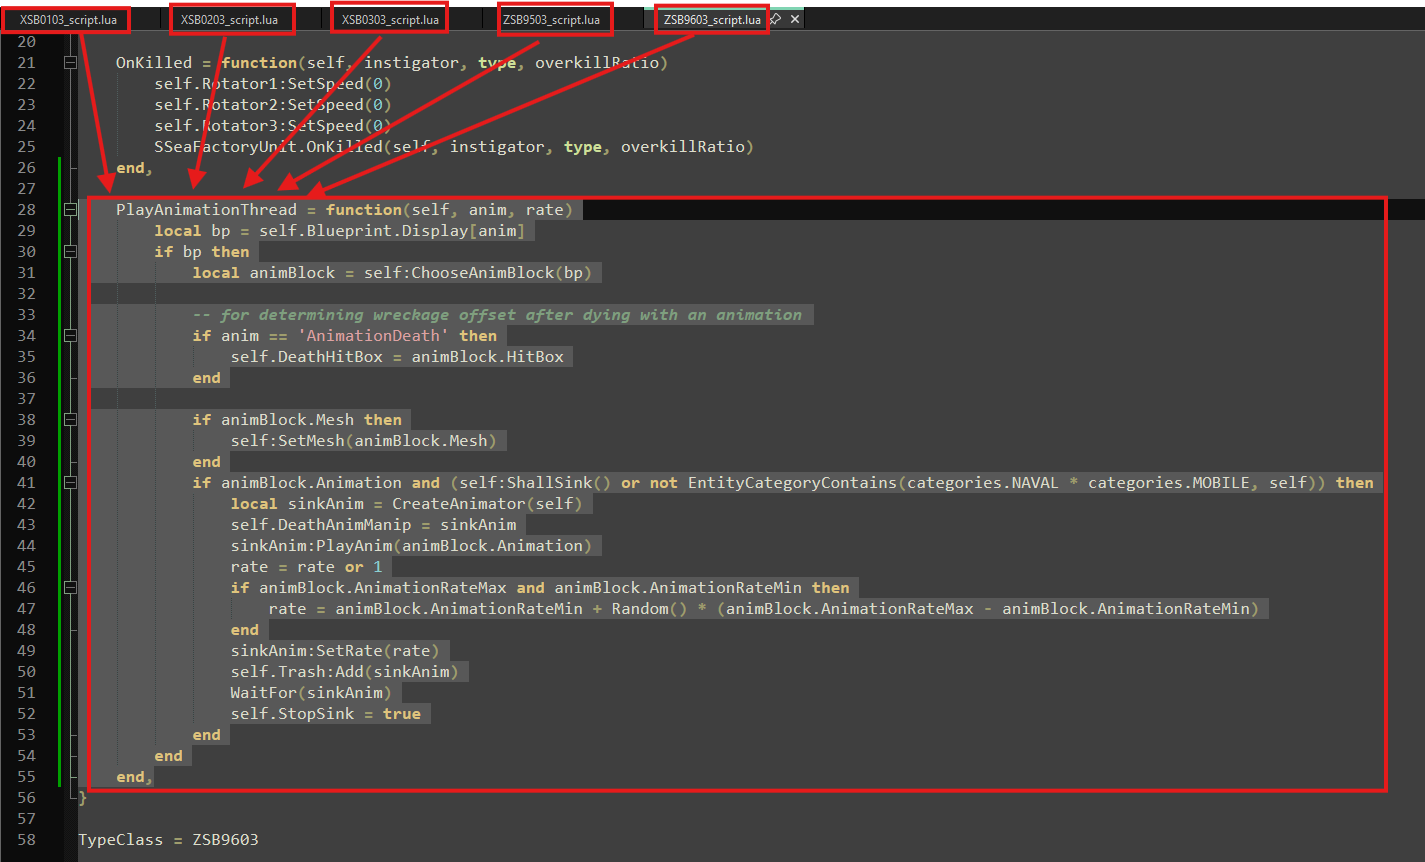Viewport: 1425px width, 862px height.
Task: Click the 'SSeaFactoryUnit.OnKilled' call text
Action: 268,147
